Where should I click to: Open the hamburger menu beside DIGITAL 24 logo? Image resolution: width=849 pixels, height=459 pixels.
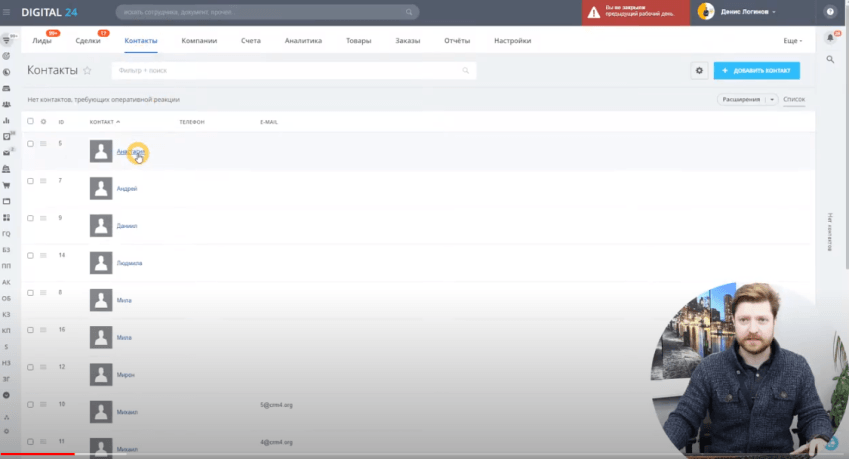pos(6,12)
